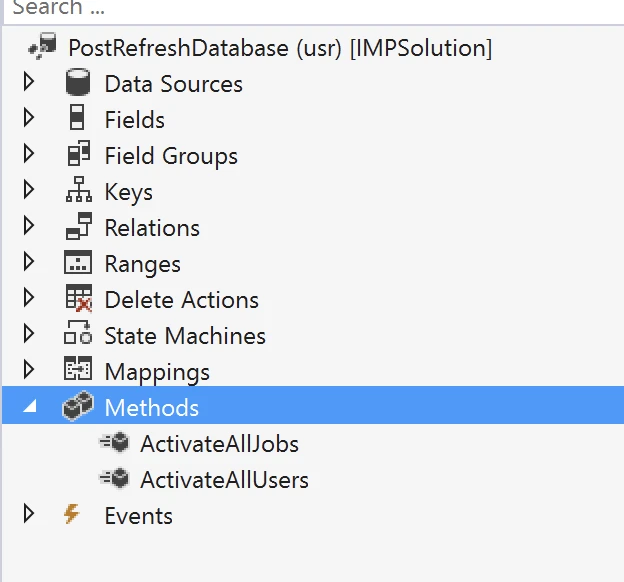
Task: Click the Fields node icon
Action: (77, 120)
